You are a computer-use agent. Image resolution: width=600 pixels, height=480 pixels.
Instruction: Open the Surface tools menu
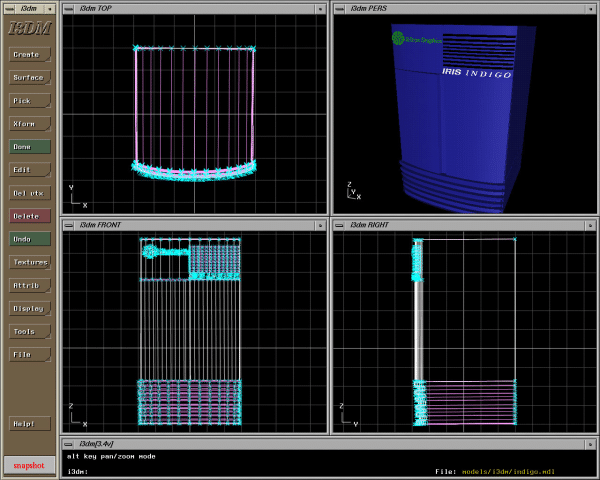click(29, 77)
